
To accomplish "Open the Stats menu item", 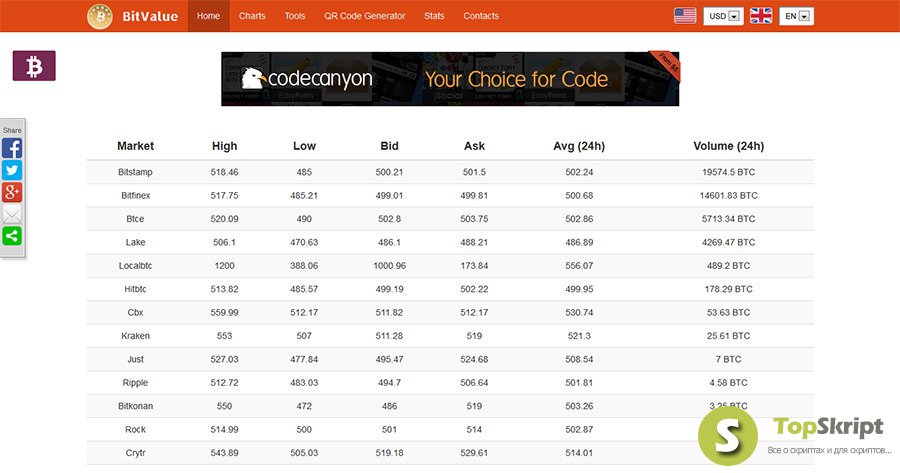I will (434, 16).
